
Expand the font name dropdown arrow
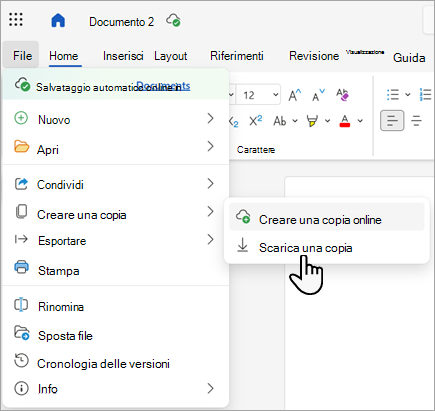[231, 95]
